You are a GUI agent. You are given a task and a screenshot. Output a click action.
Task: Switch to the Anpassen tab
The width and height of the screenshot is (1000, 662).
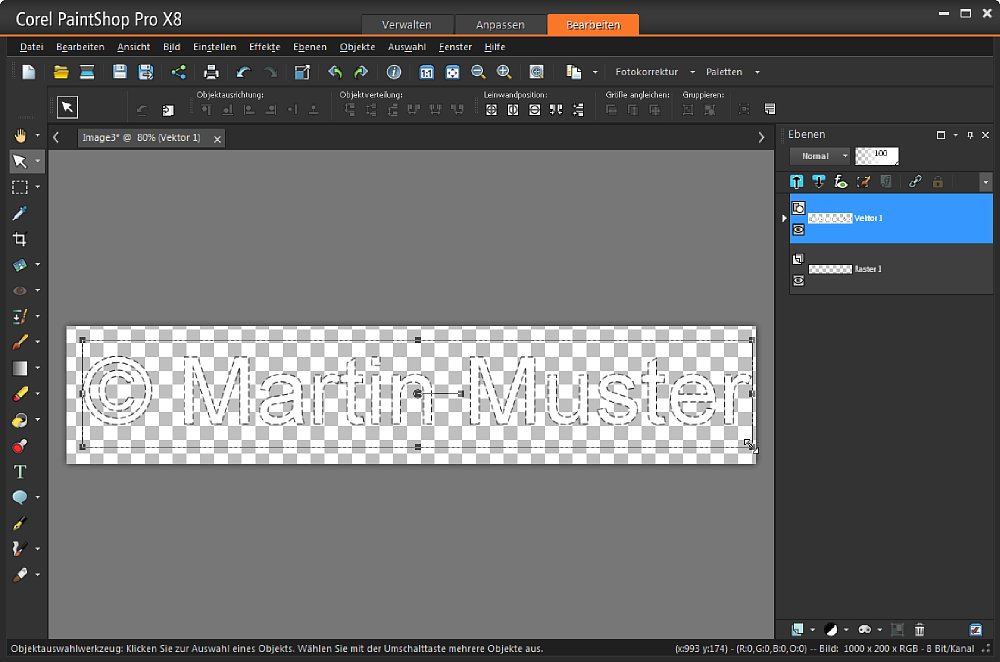click(x=500, y=24)
